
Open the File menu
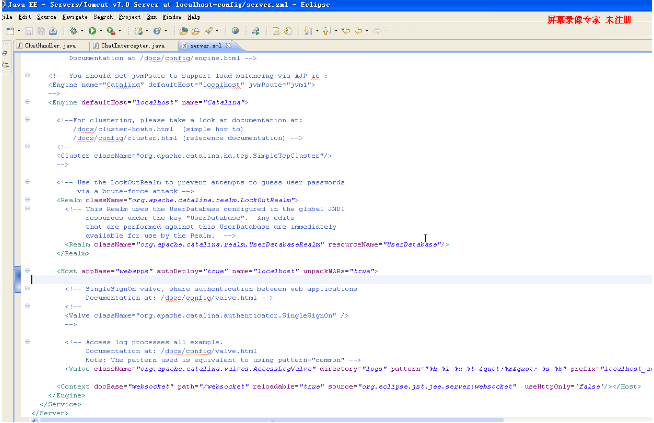pyautogui.click(x=7, y=17)
